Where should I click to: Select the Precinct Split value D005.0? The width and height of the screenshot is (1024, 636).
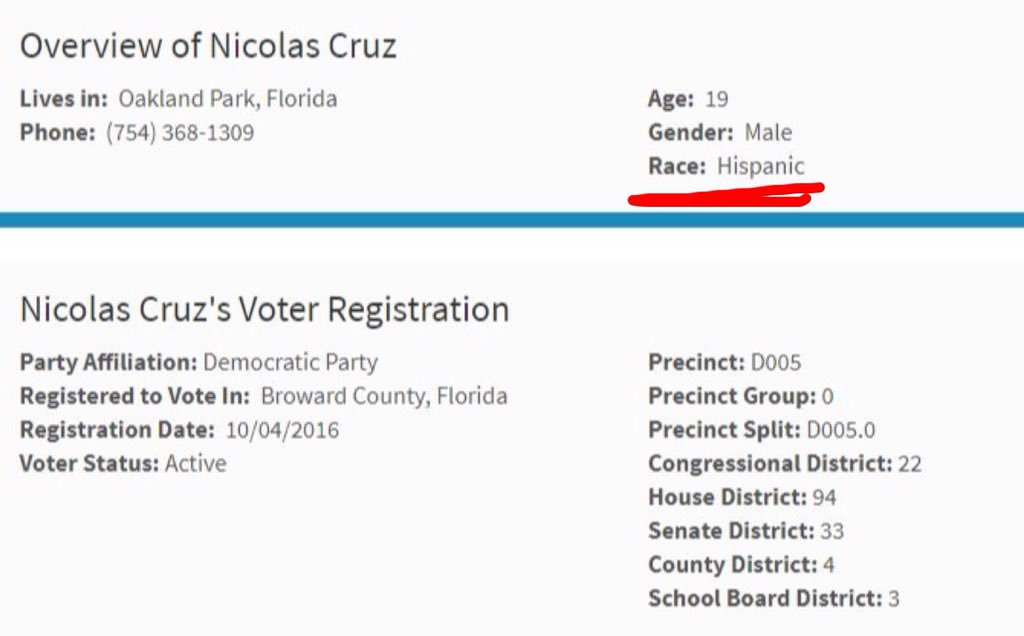(x=841, y=430)
